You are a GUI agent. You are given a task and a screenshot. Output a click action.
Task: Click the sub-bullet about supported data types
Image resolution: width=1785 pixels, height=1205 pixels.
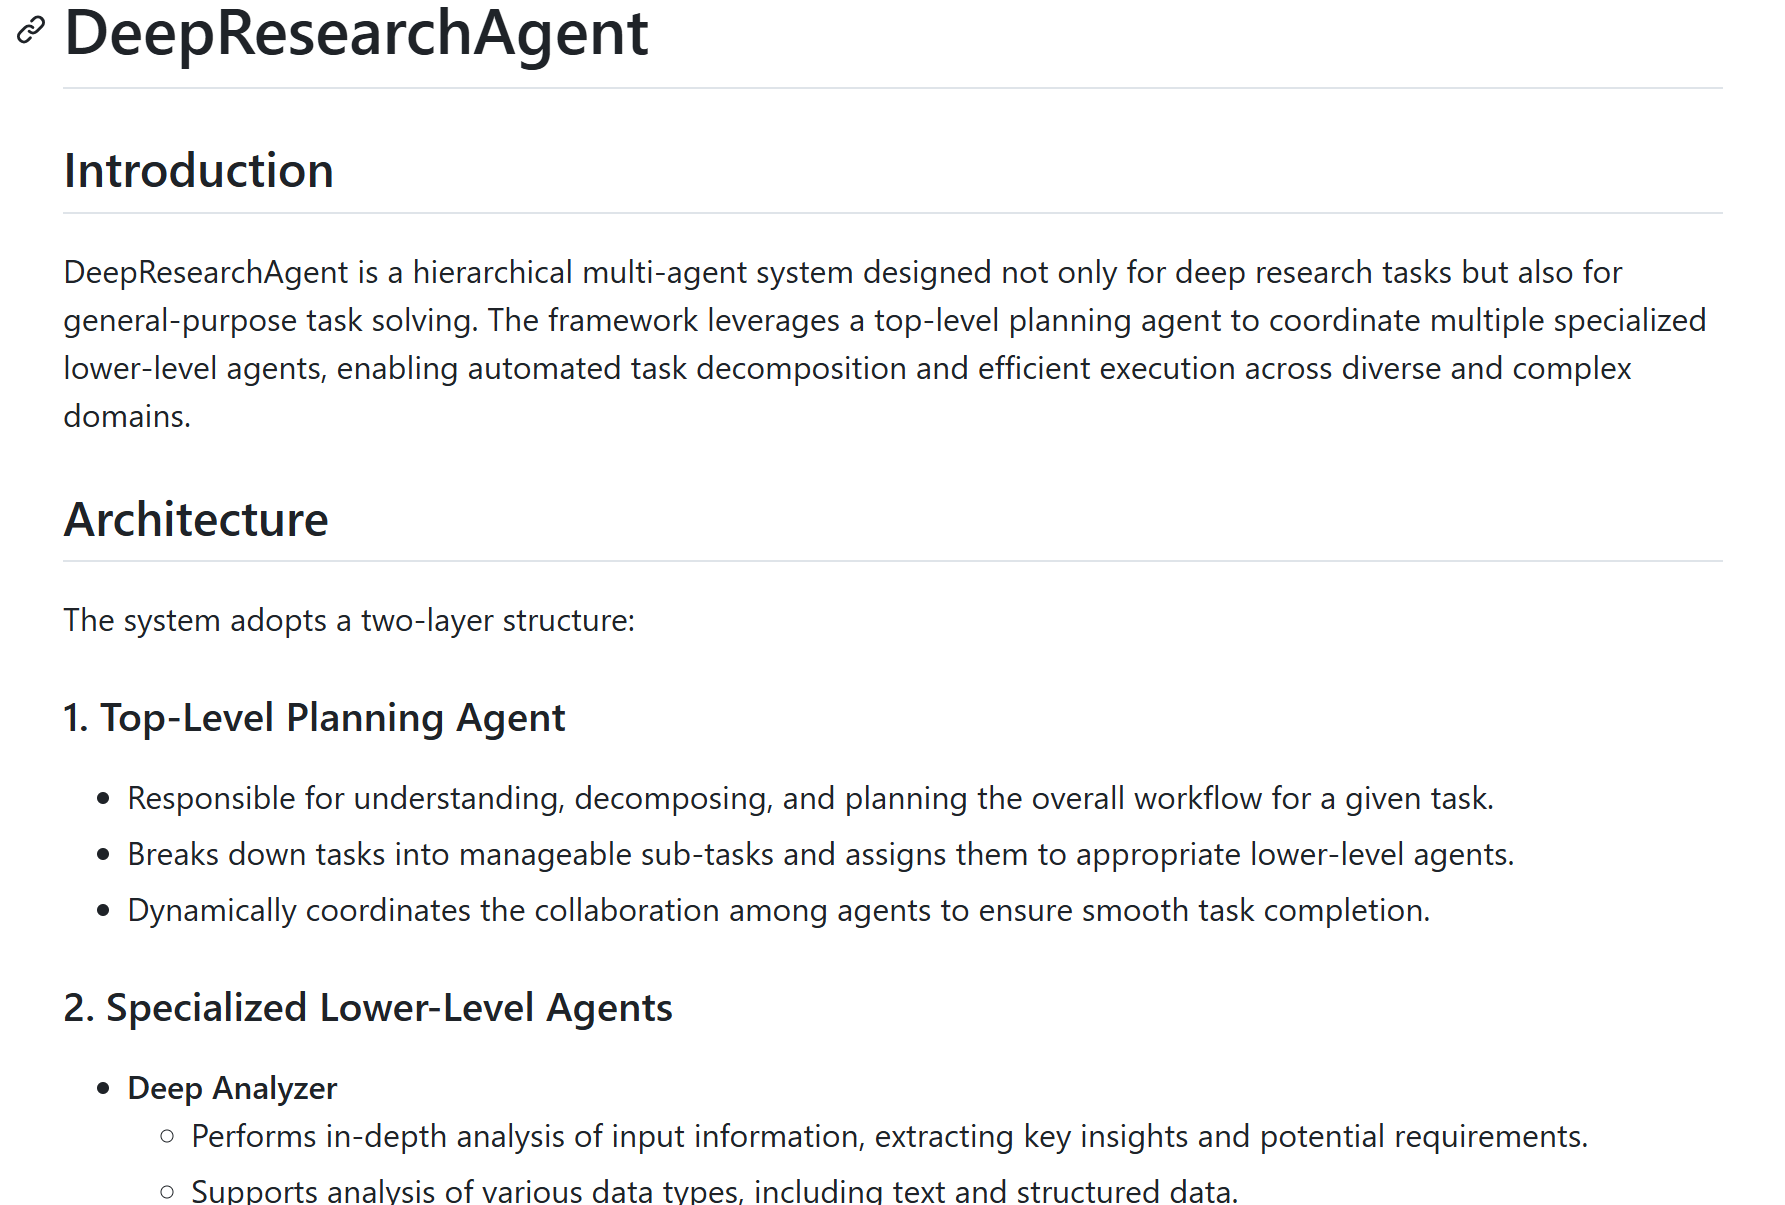715,1191
